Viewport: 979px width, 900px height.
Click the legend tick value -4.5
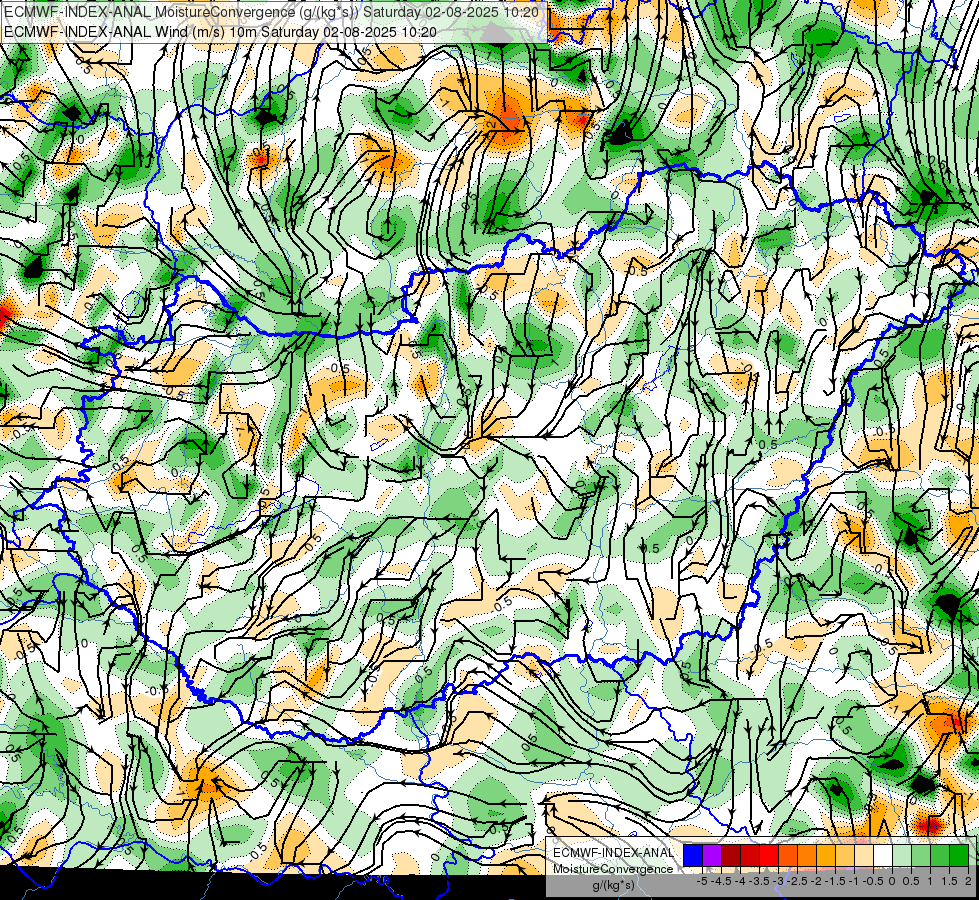tap(720, 881)
